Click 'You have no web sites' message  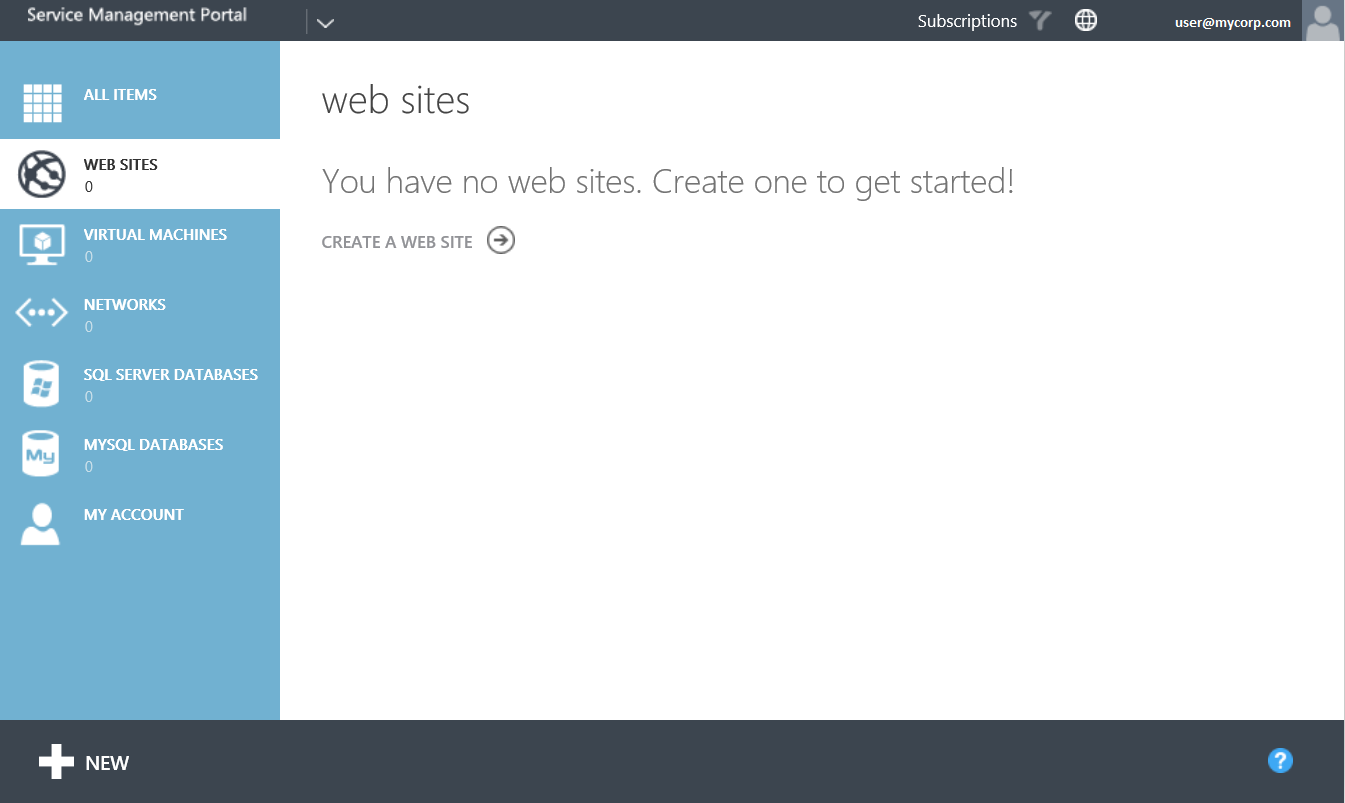click(x=668, y=182)
